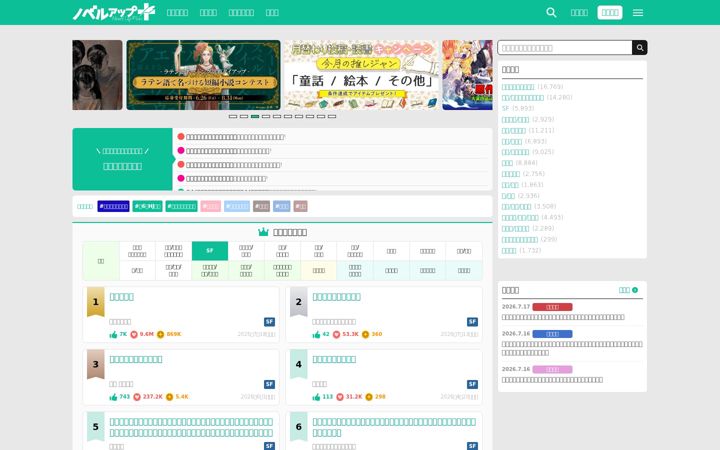The width and height of the screenshot is (720, 450).
Task: Click the SF badge on rank 4 novel
Action: [x=472, y=384]
